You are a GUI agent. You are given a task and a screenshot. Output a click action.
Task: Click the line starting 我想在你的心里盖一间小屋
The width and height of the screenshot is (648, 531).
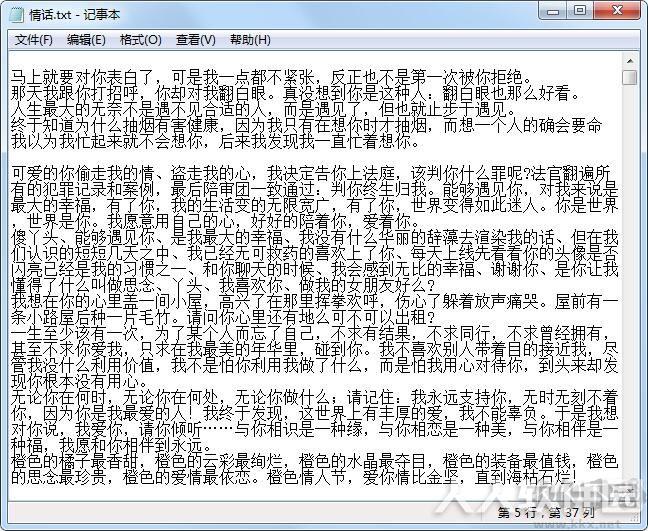pyautogui.click(x=314, y=302)
